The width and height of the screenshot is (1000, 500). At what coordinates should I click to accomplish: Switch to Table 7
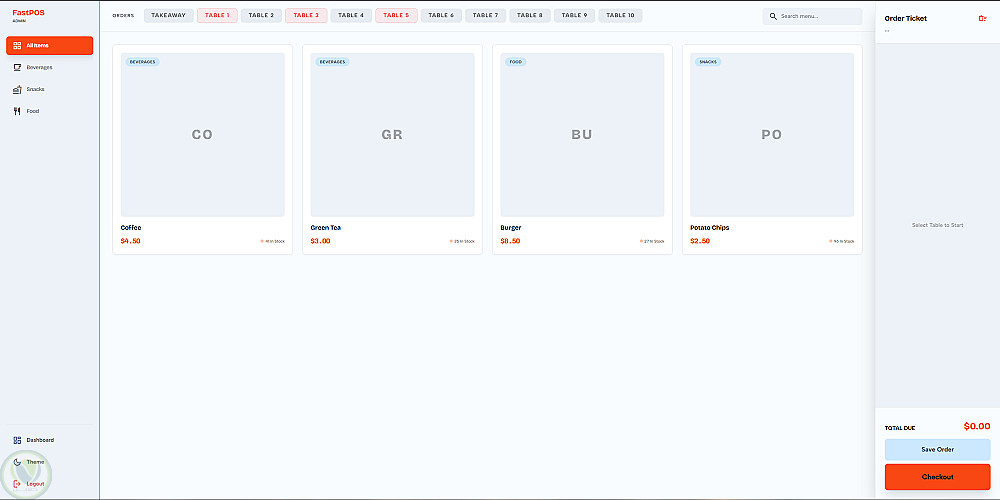point(485,15)
